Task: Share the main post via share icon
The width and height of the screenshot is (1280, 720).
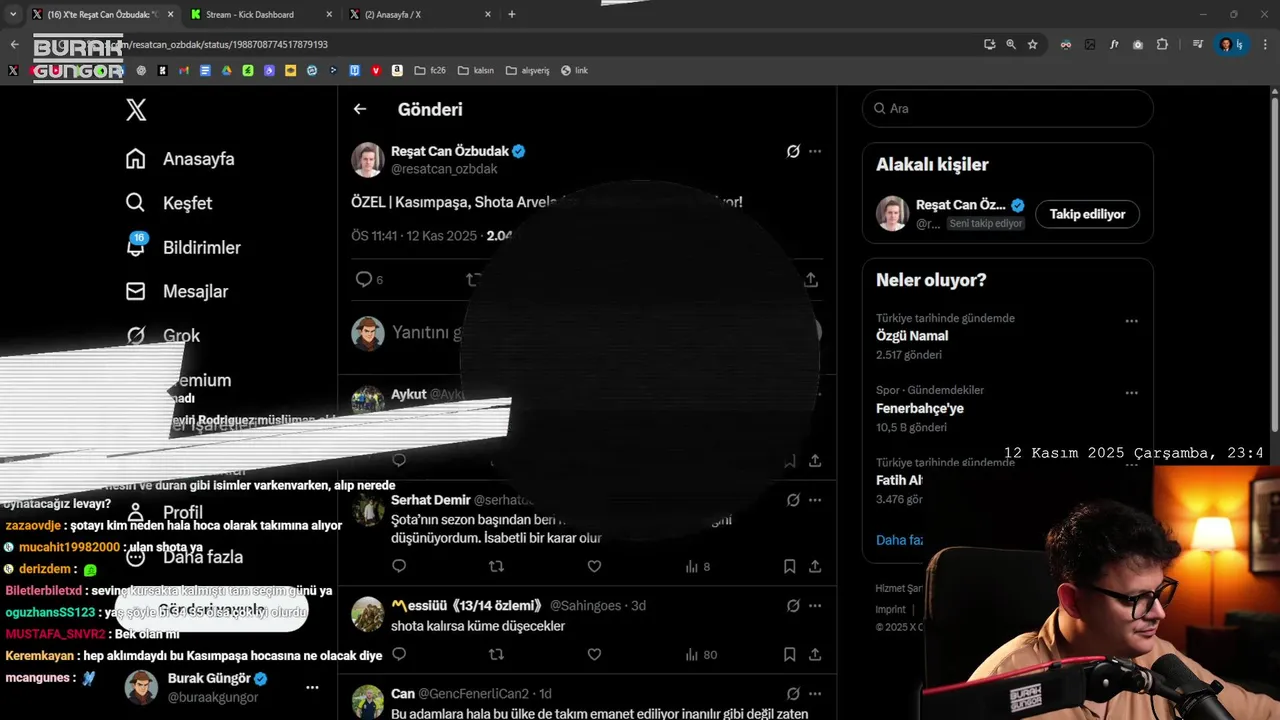Action: pos(811,280)
